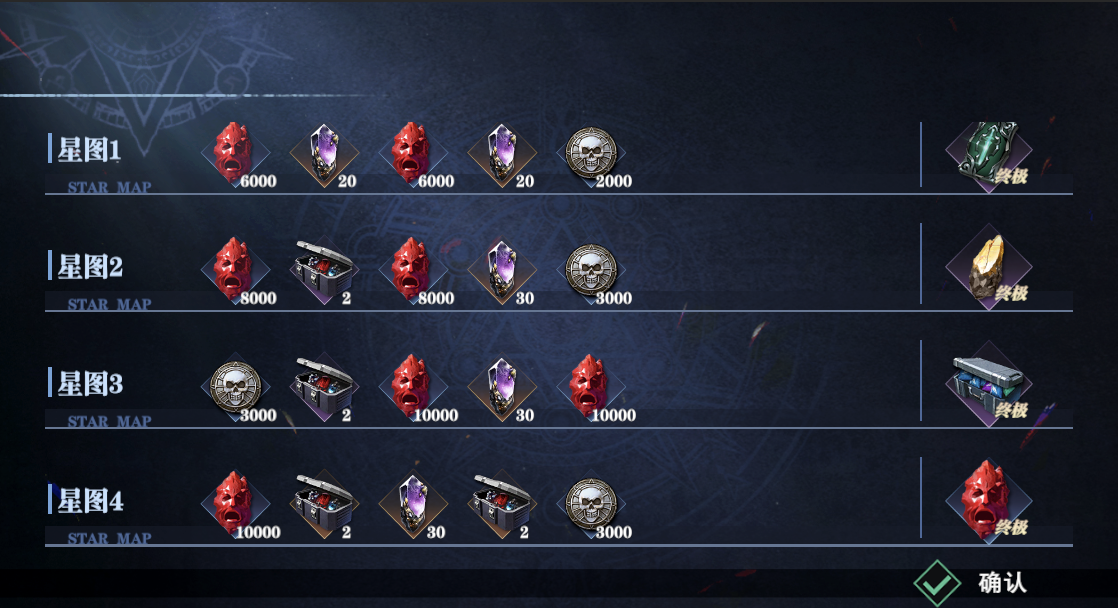
Task: Click 星图1 skull coin reward 2000
Action: coord(591,153)
